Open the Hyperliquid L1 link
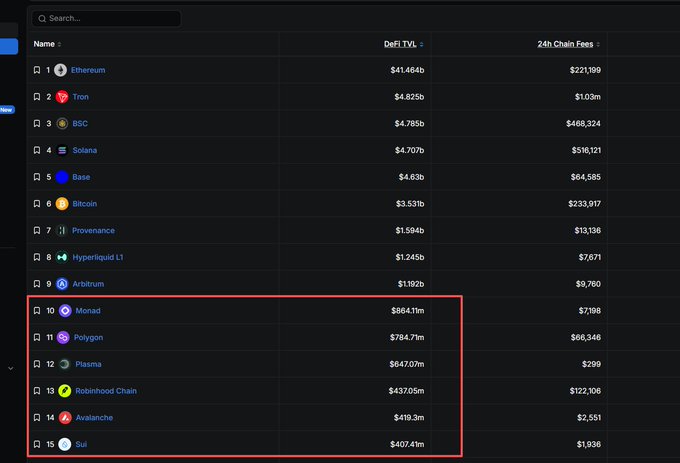Image resolution: width=680 pixels, height=463 pixels. click(x=98, y=258)
